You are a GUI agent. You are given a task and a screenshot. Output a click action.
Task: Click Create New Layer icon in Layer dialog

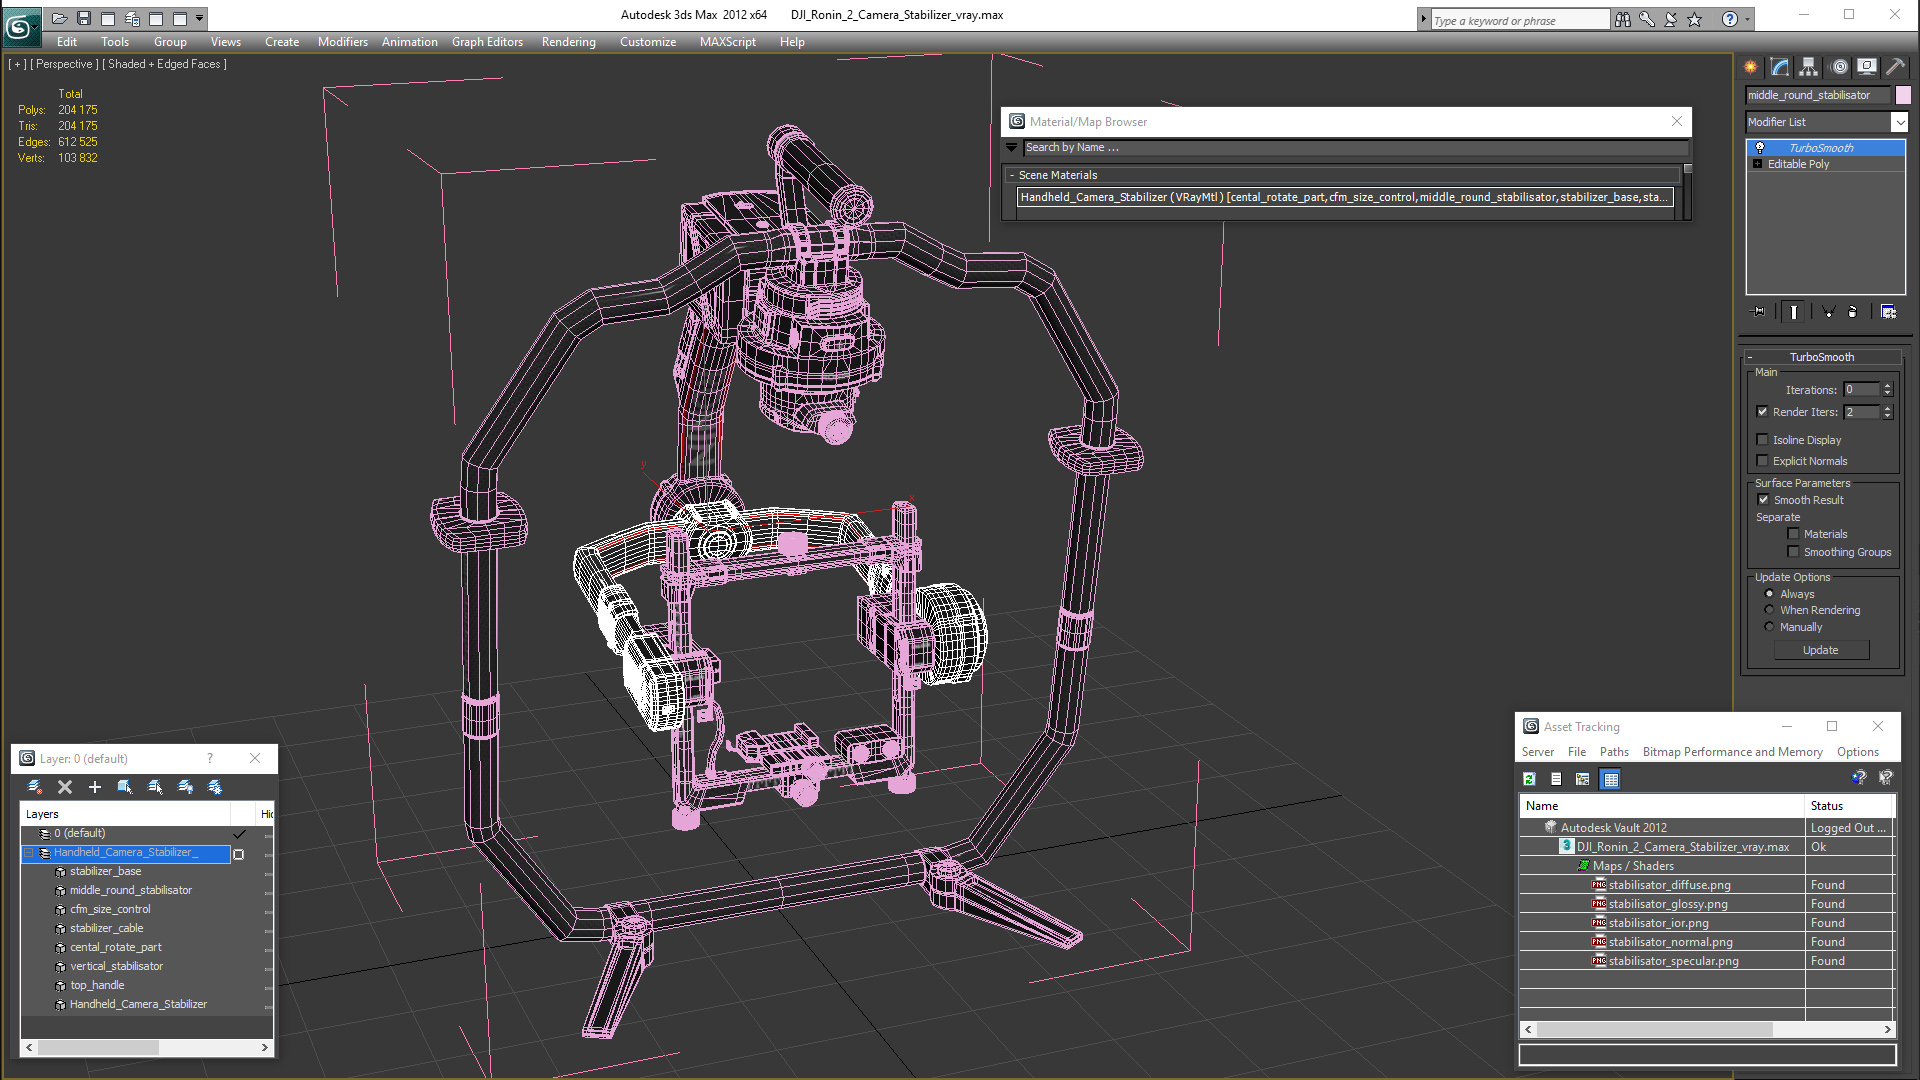point(35,787)
